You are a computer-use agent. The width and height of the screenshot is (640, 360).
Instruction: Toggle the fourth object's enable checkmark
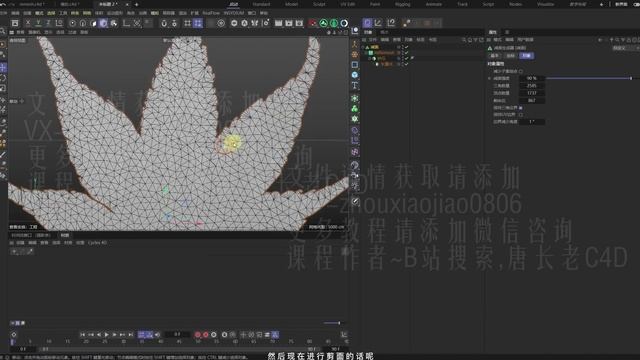click(x=407, y=64)
